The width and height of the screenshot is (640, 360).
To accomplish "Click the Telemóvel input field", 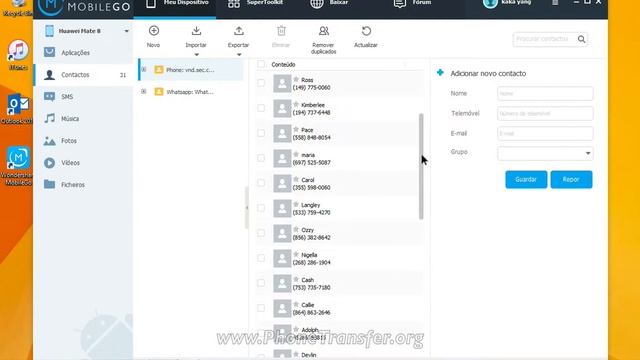I will tap(545, 113).
